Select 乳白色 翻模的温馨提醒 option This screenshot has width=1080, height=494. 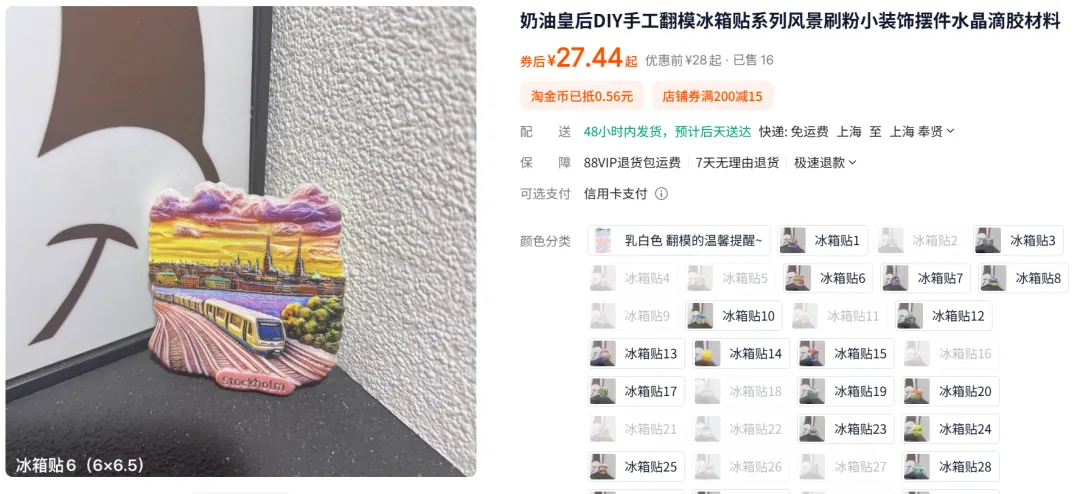click(678, 240)
